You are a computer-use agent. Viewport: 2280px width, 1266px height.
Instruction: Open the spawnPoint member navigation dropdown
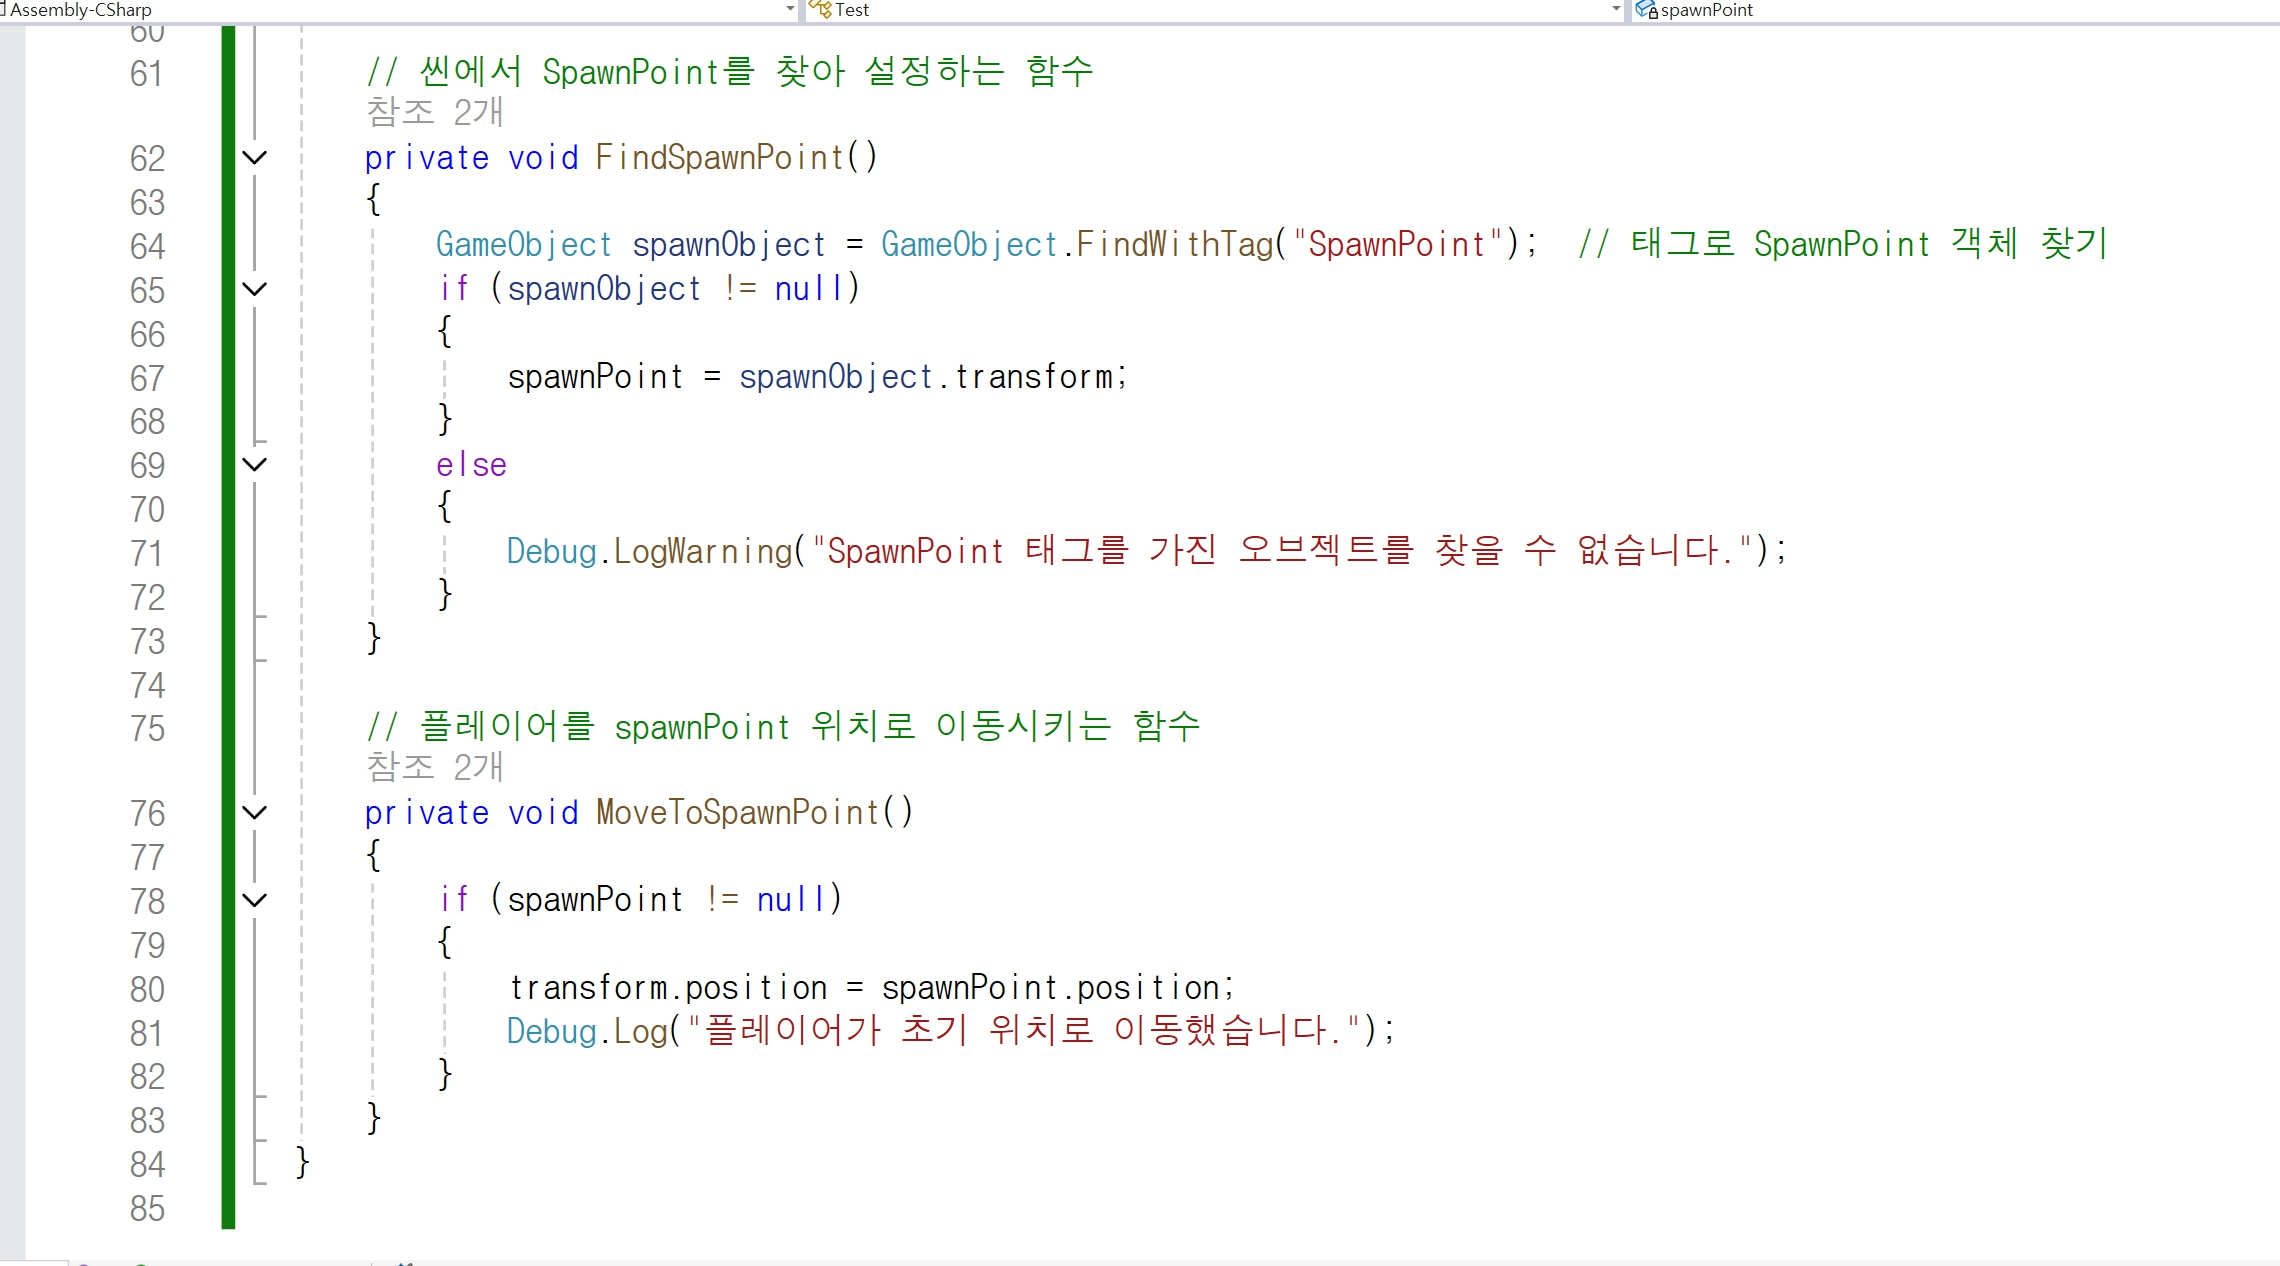[1955, 10]
